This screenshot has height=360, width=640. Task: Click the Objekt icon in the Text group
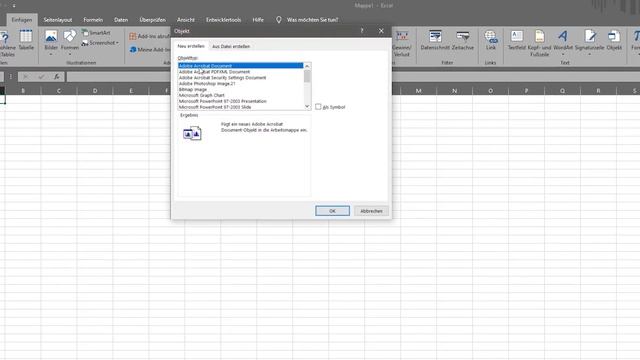(614, 40)
